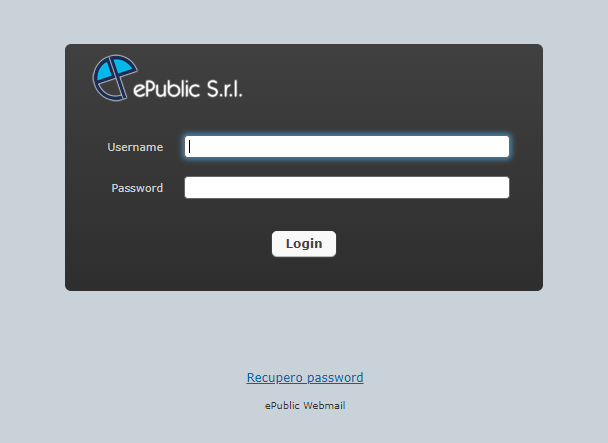Click the blinking cursor in the Username box
The image size is (608, 443).
(190, 147)
